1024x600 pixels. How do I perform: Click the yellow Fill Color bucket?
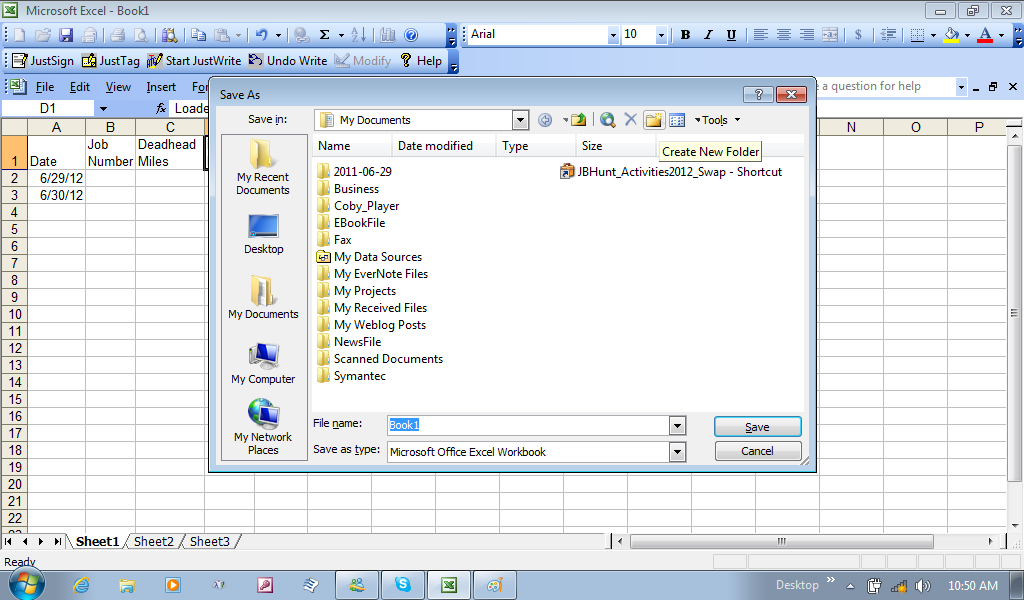951,35
